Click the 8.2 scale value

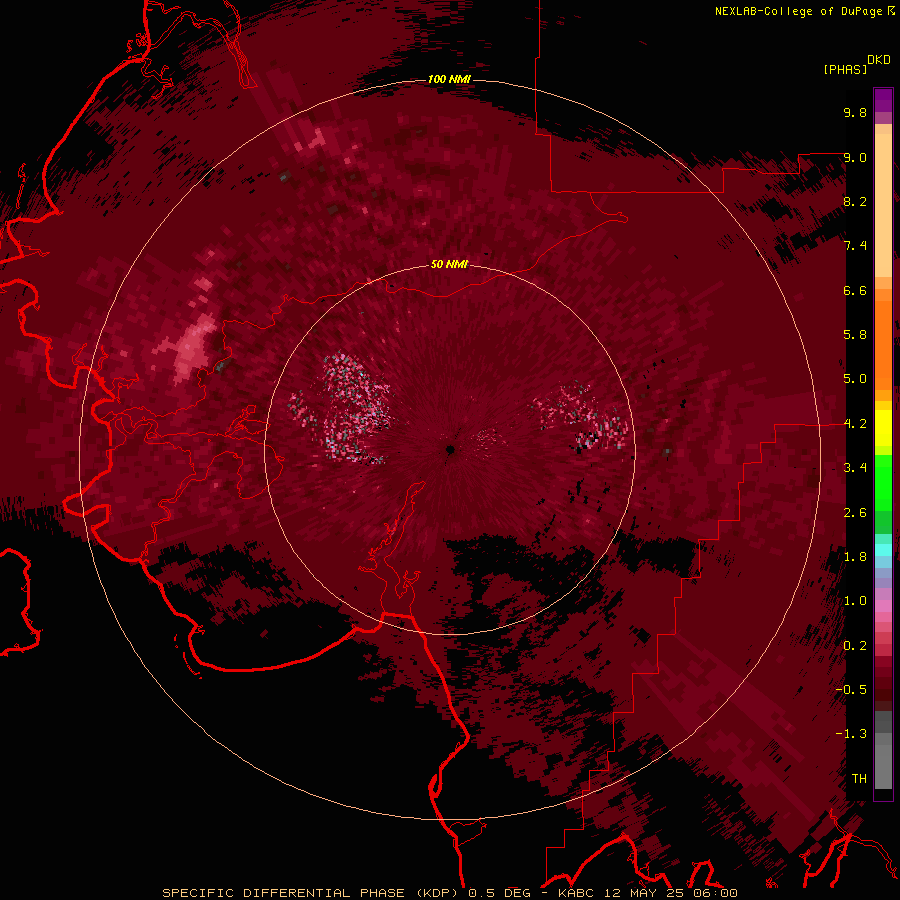[x=855, y=201]
